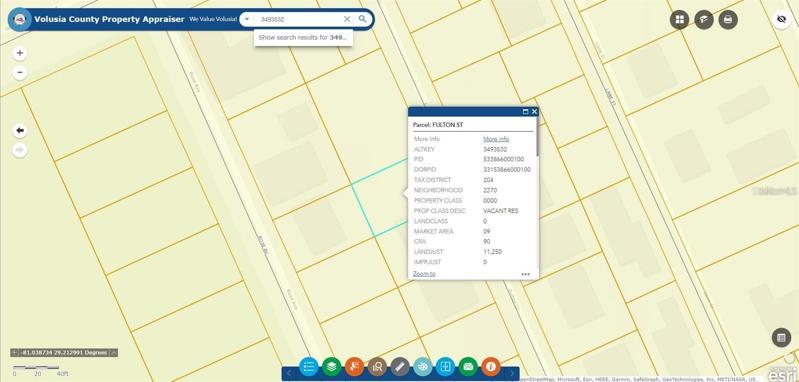The height and width of the screenshot is (382, 799).
Task: Select the TAX DISTRICT value 204
Action: [488, 180]
